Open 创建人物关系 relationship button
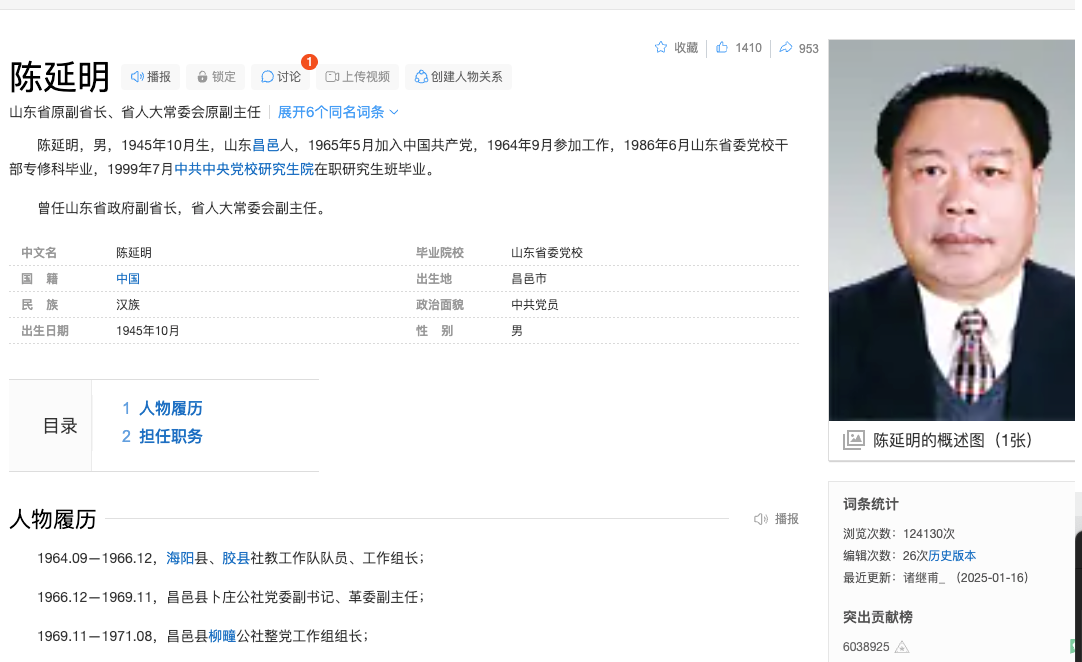The height and width of the screenshot is (662, 1082). (458, 77)
